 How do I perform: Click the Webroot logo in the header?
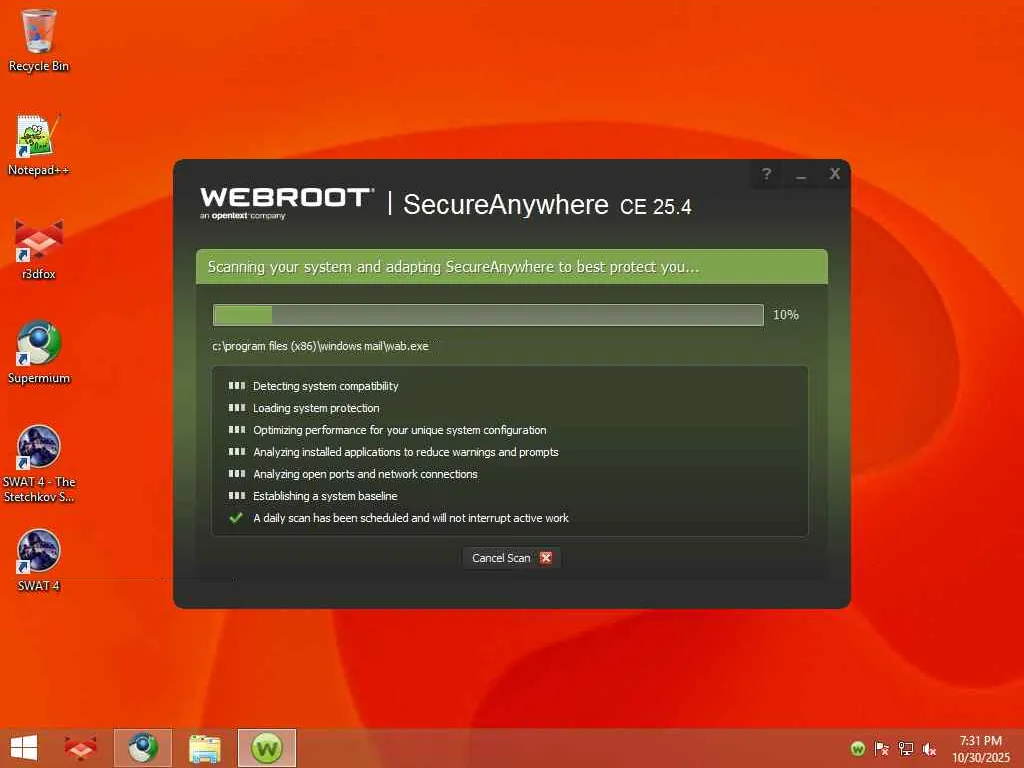[287, 203]
